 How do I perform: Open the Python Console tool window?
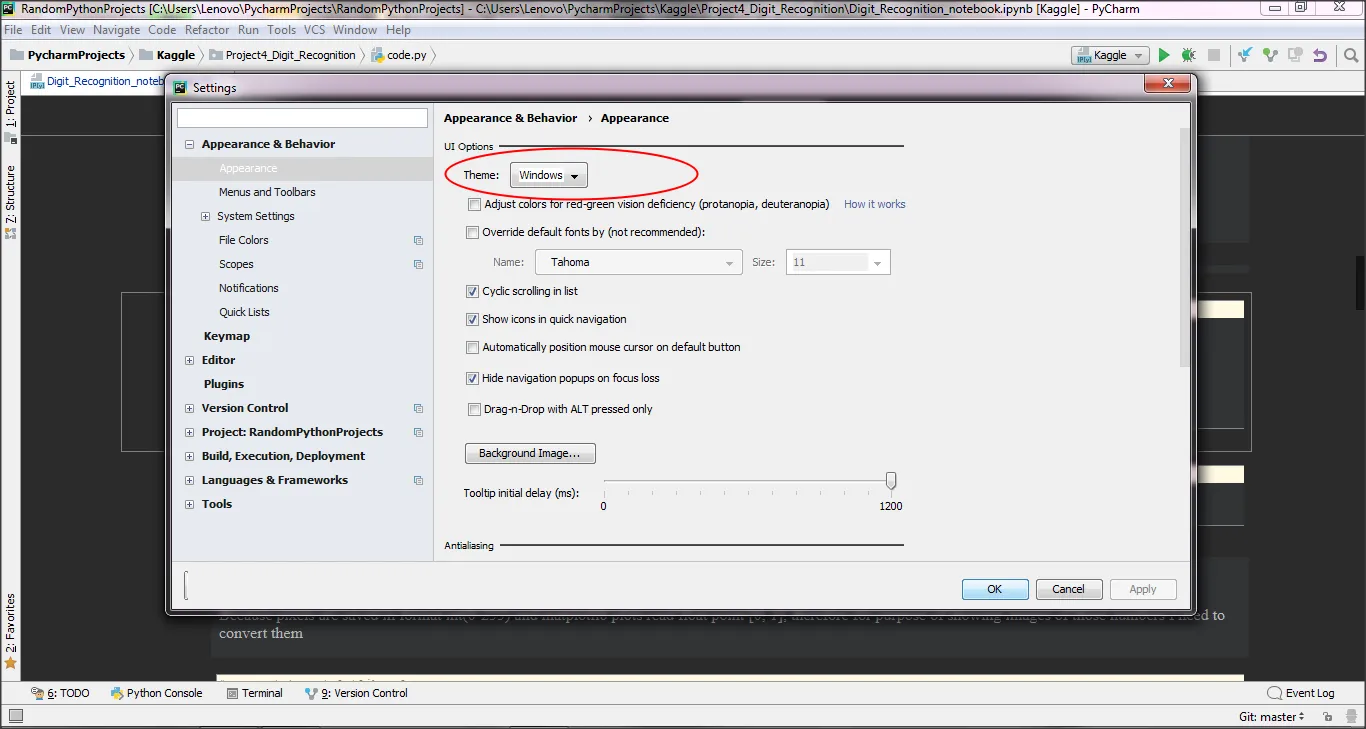(x=157, y=693)
